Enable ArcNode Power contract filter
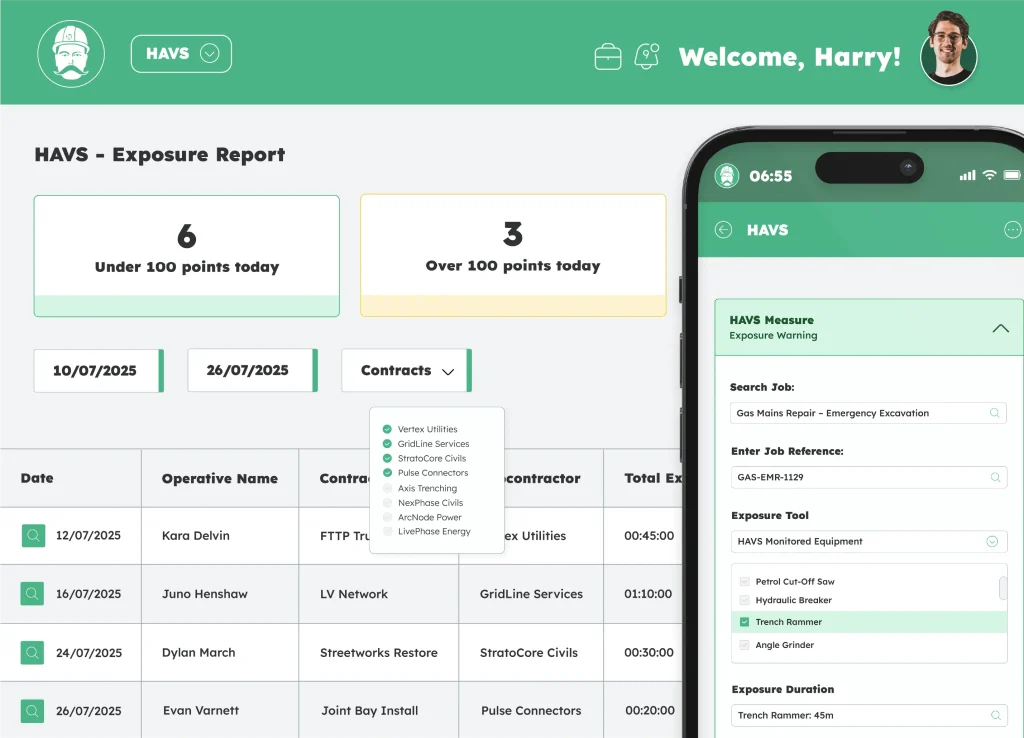 387,517
